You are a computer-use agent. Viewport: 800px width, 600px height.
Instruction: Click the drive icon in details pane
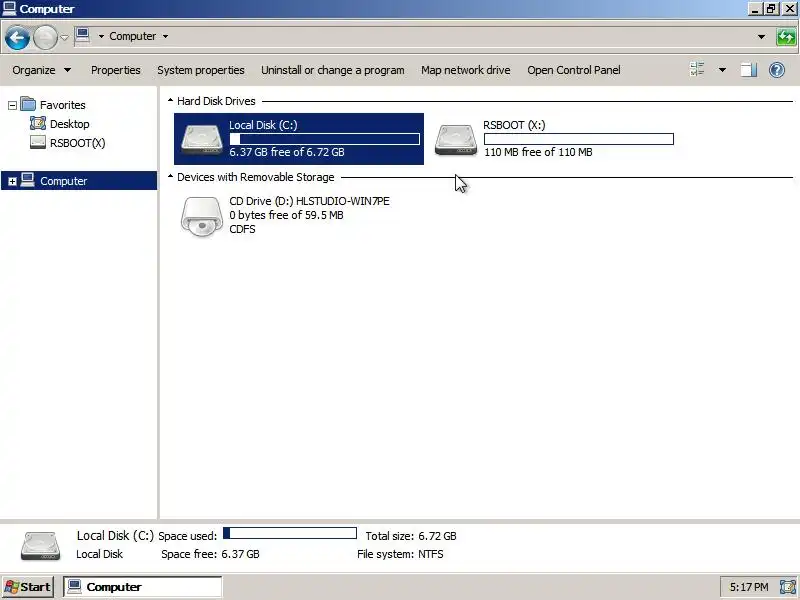40,546
